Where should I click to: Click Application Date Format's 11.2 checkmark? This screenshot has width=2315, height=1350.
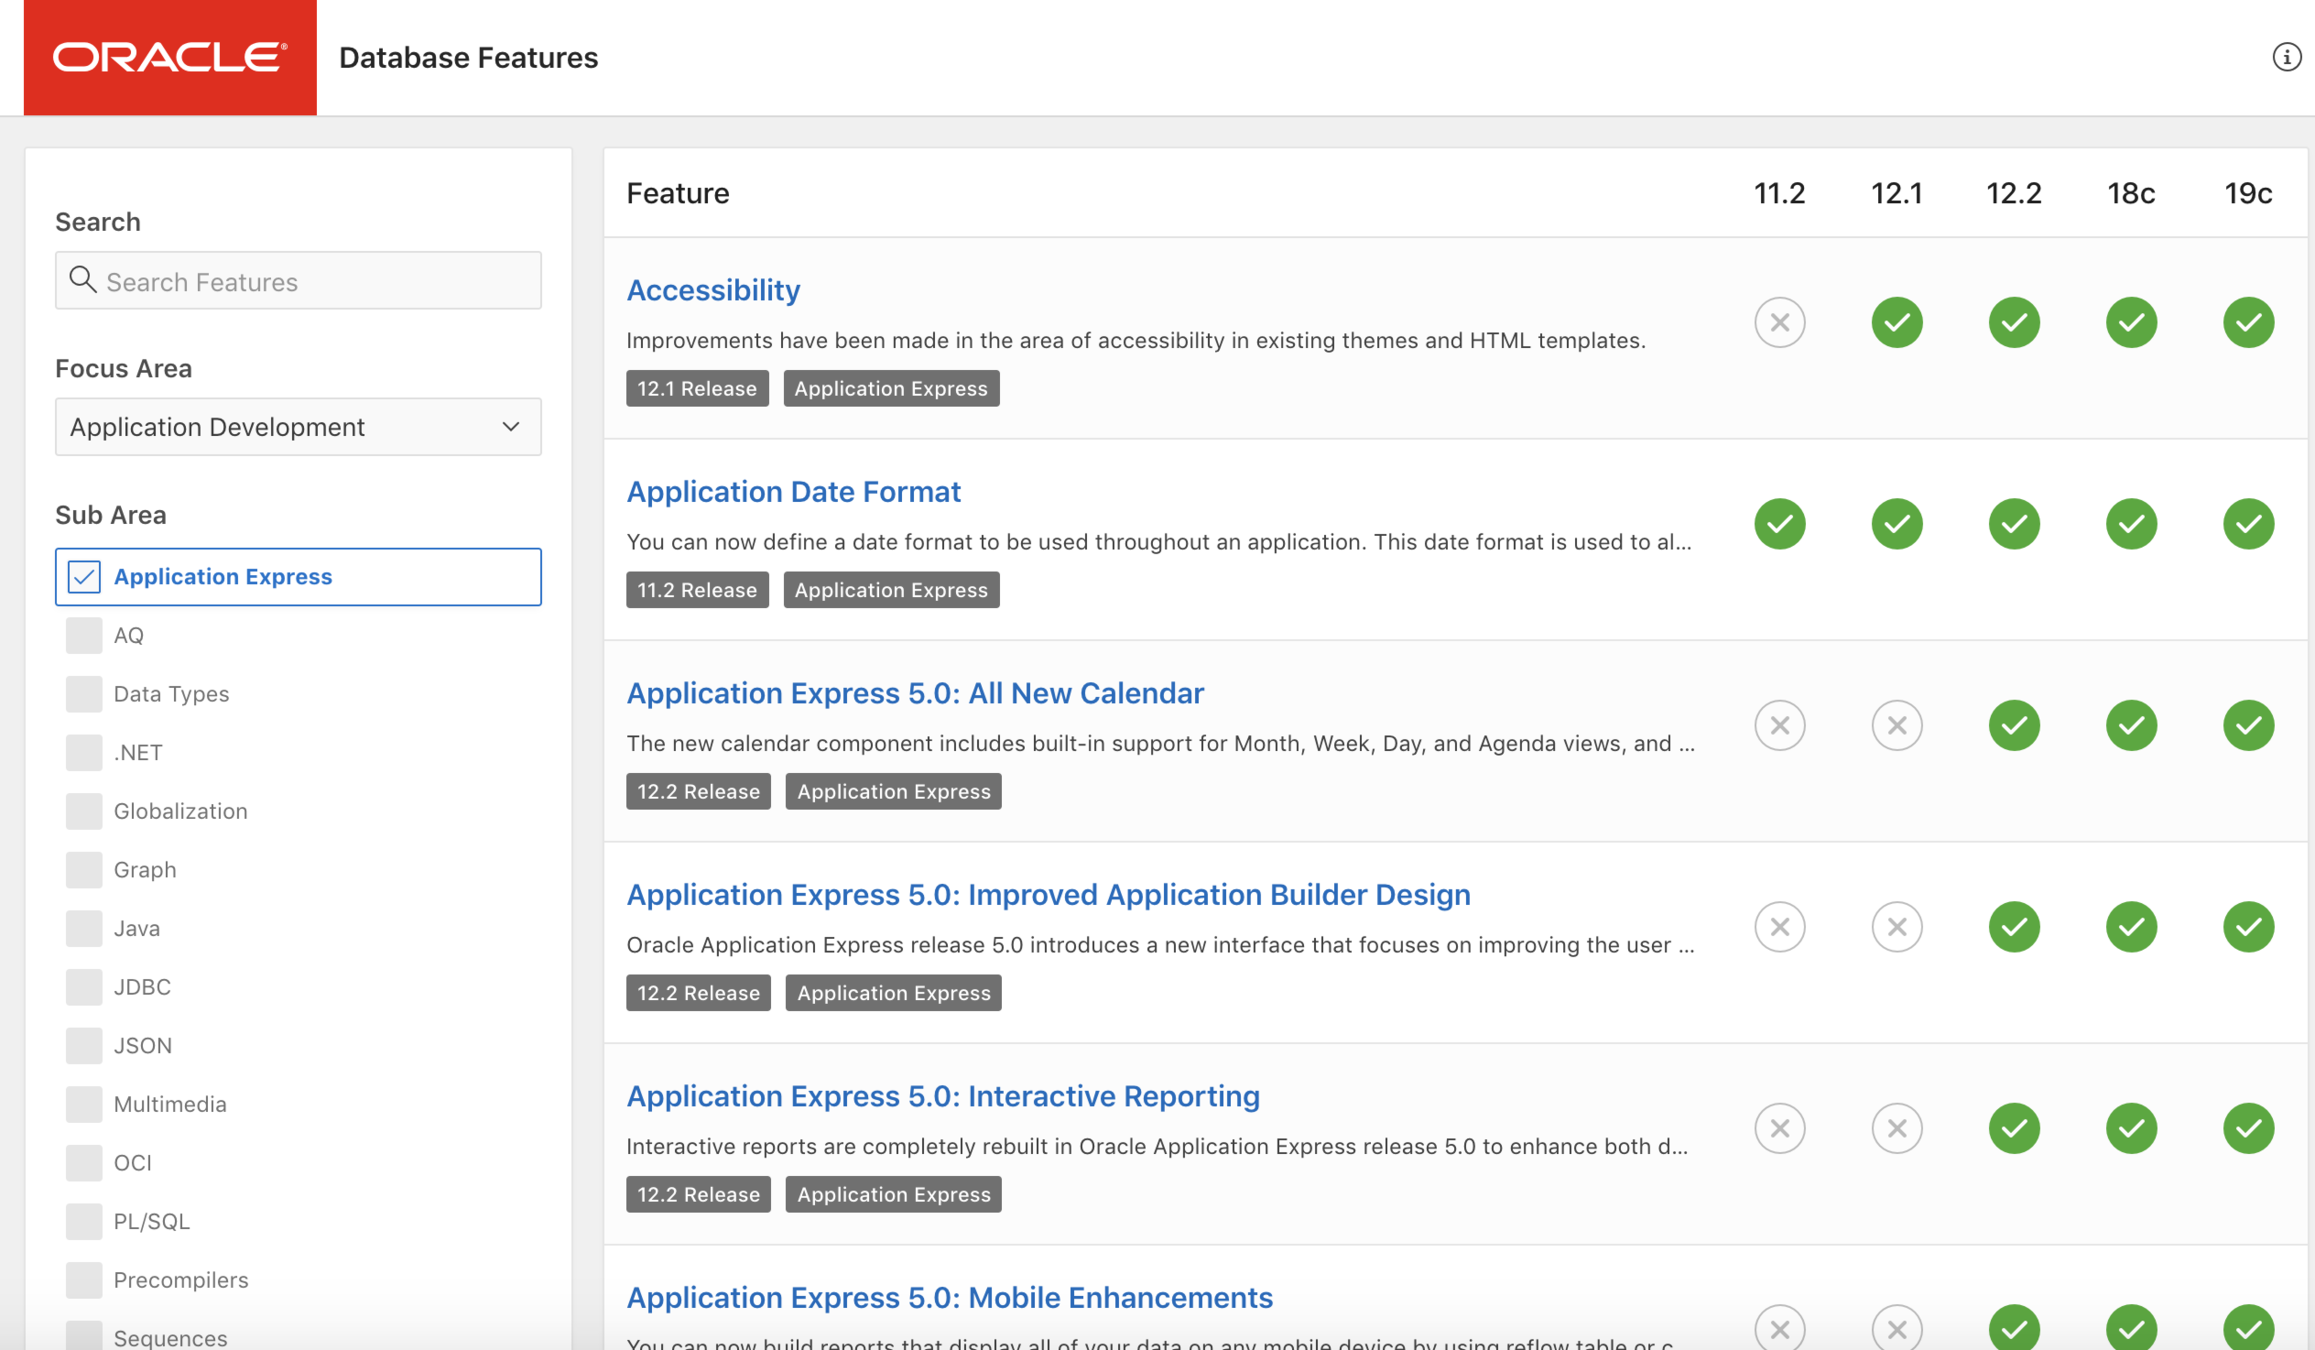pyautogui.click(x=1779, y=524)
